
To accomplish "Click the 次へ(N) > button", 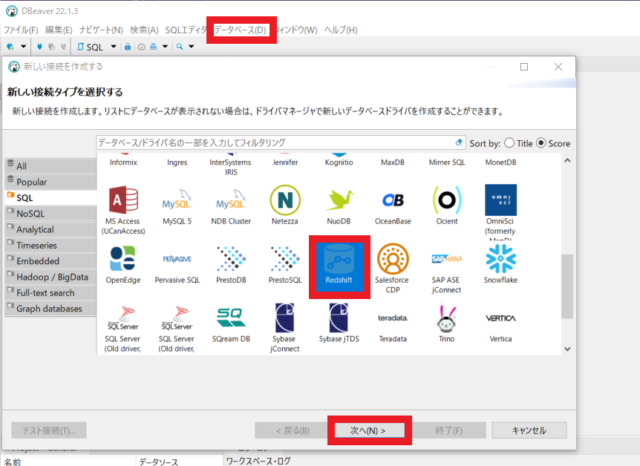I will [369, 430].
